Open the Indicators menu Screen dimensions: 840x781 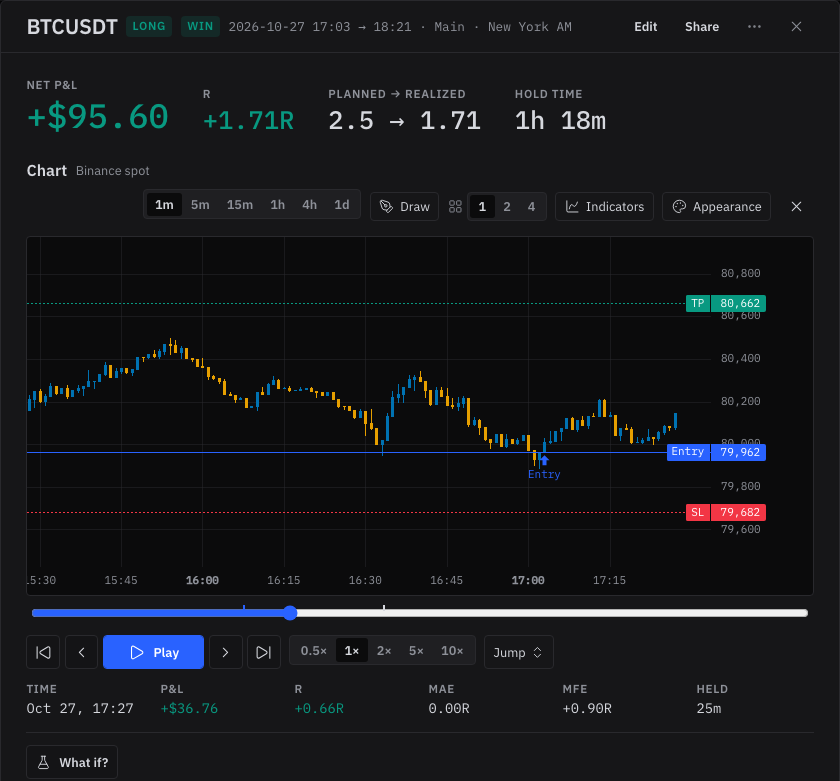(x=604, y=207)
